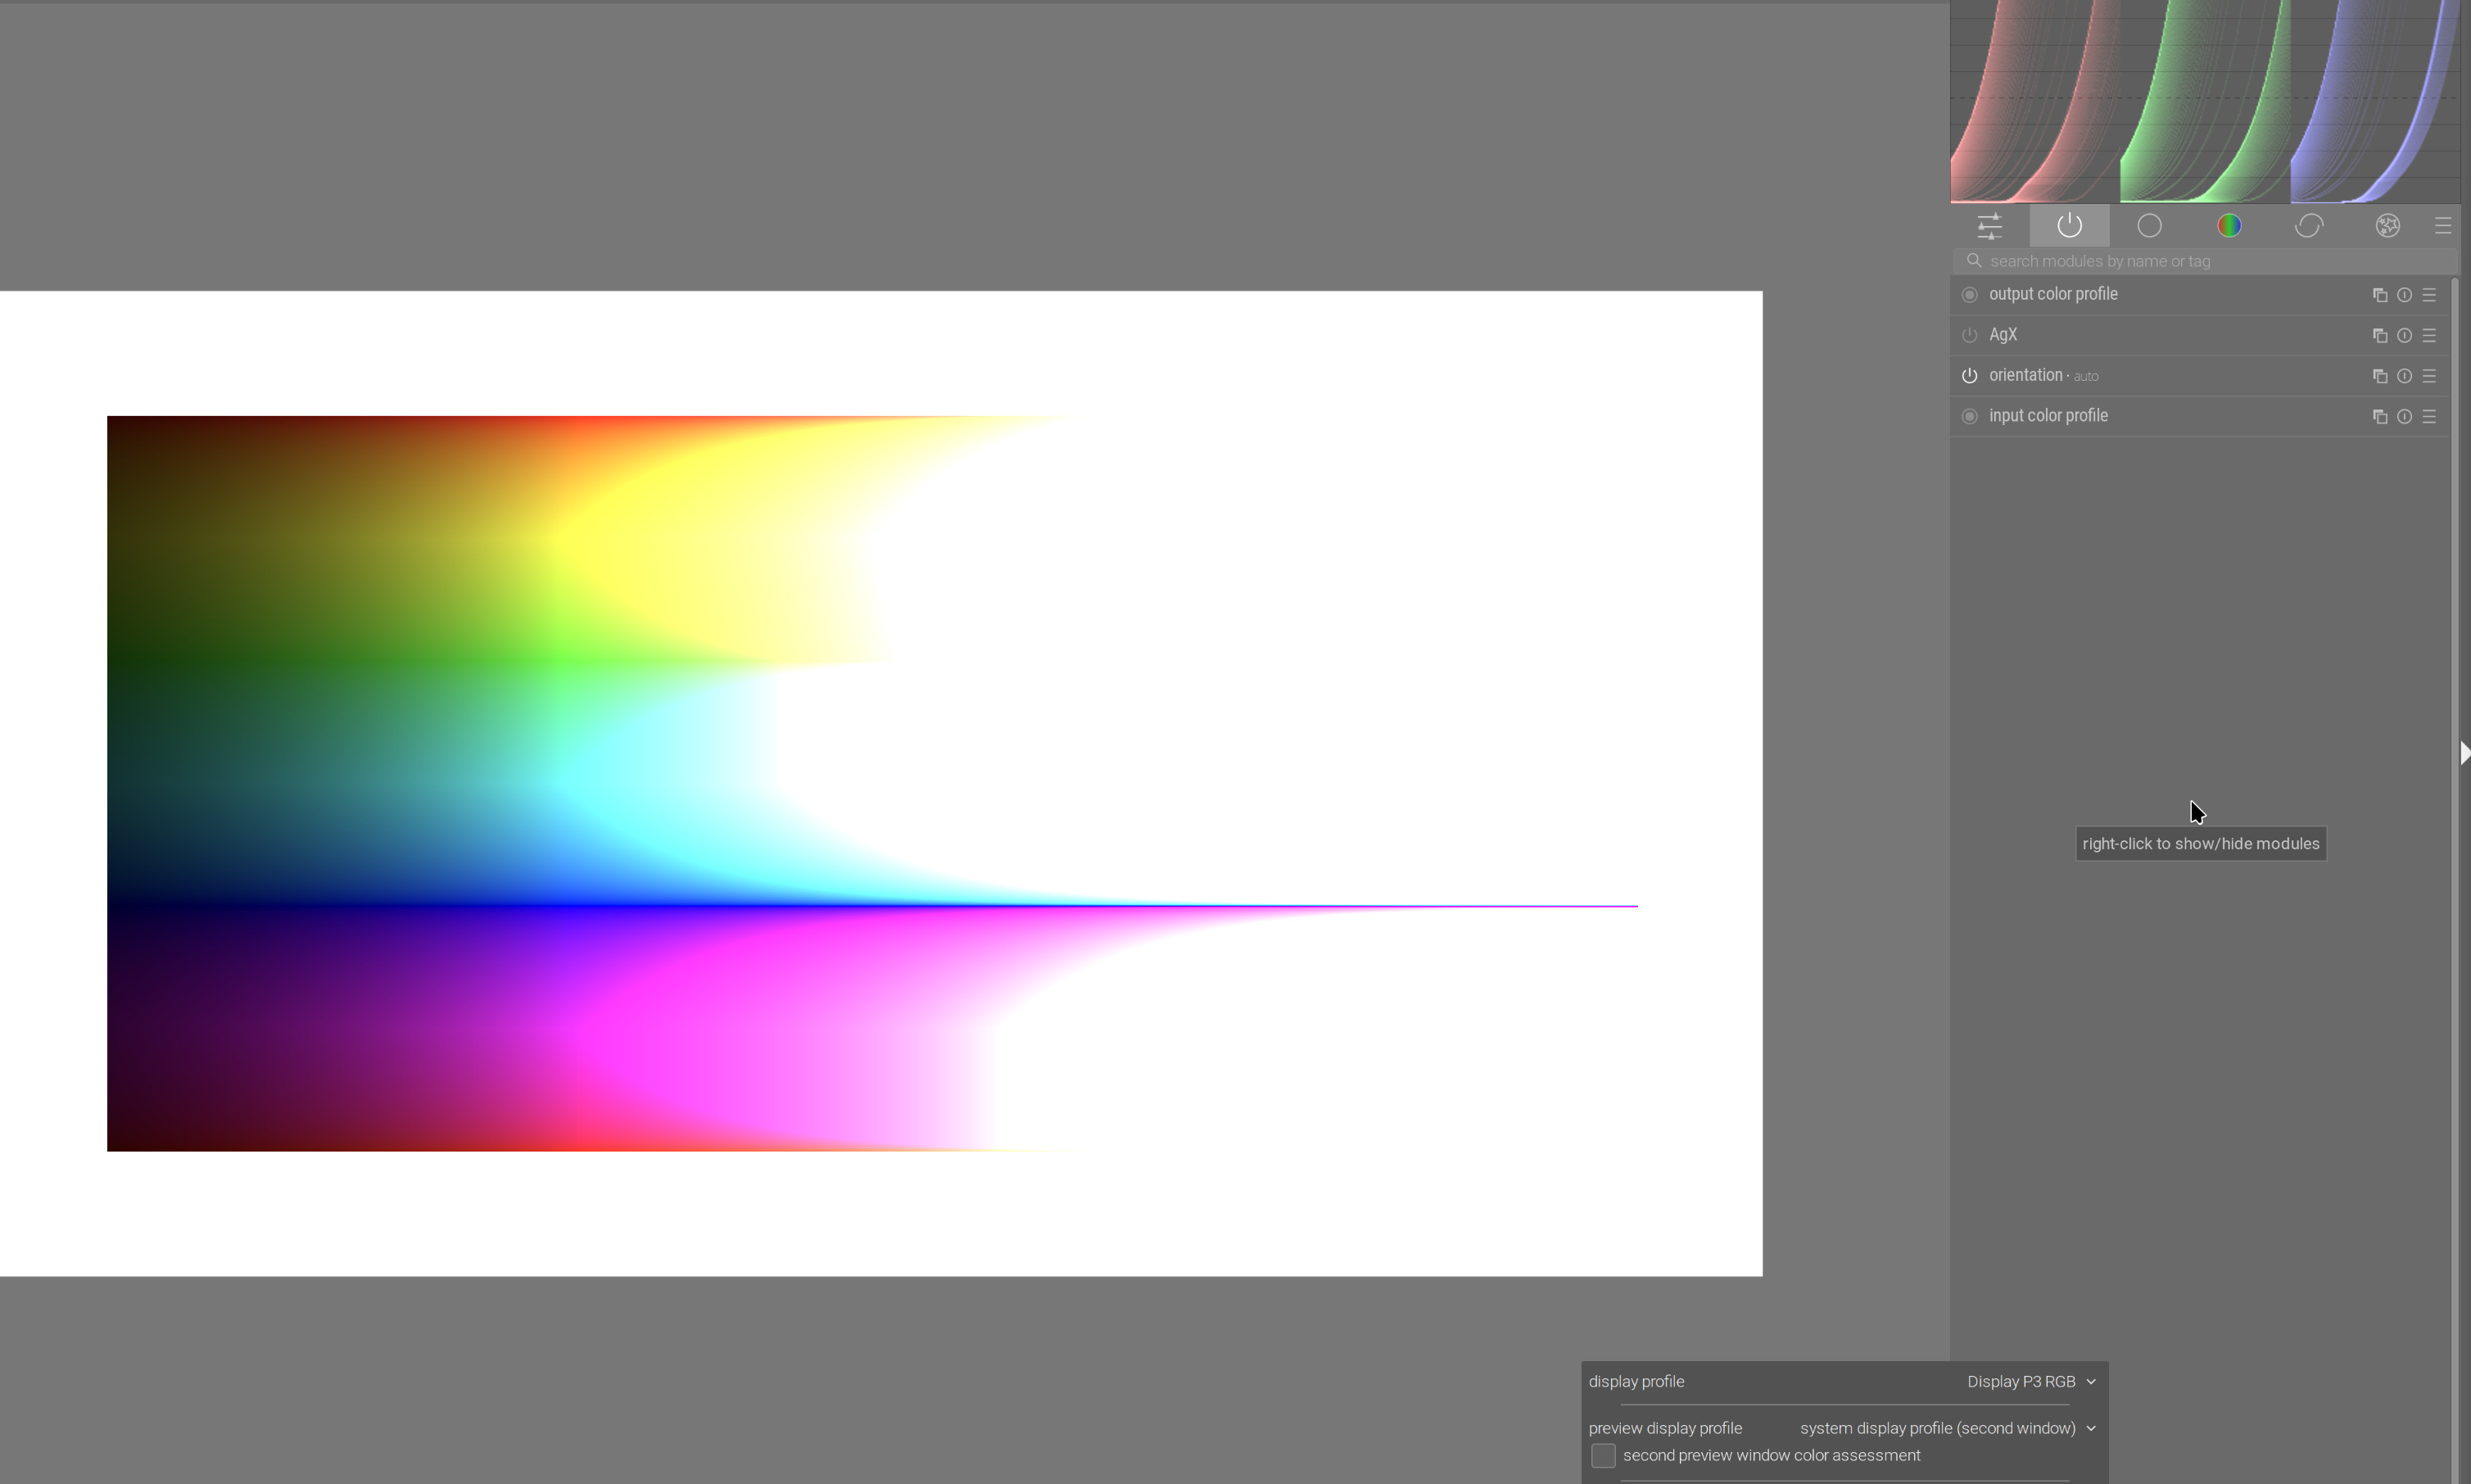Enable the AgX module power toggle
Viewport: 2471px width, 1484px height.
(1969, 335)
